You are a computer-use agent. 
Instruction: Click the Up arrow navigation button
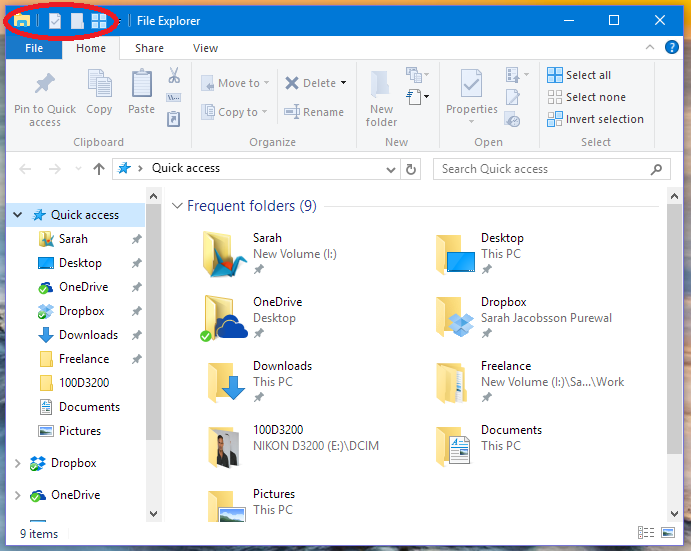[98, 169]
